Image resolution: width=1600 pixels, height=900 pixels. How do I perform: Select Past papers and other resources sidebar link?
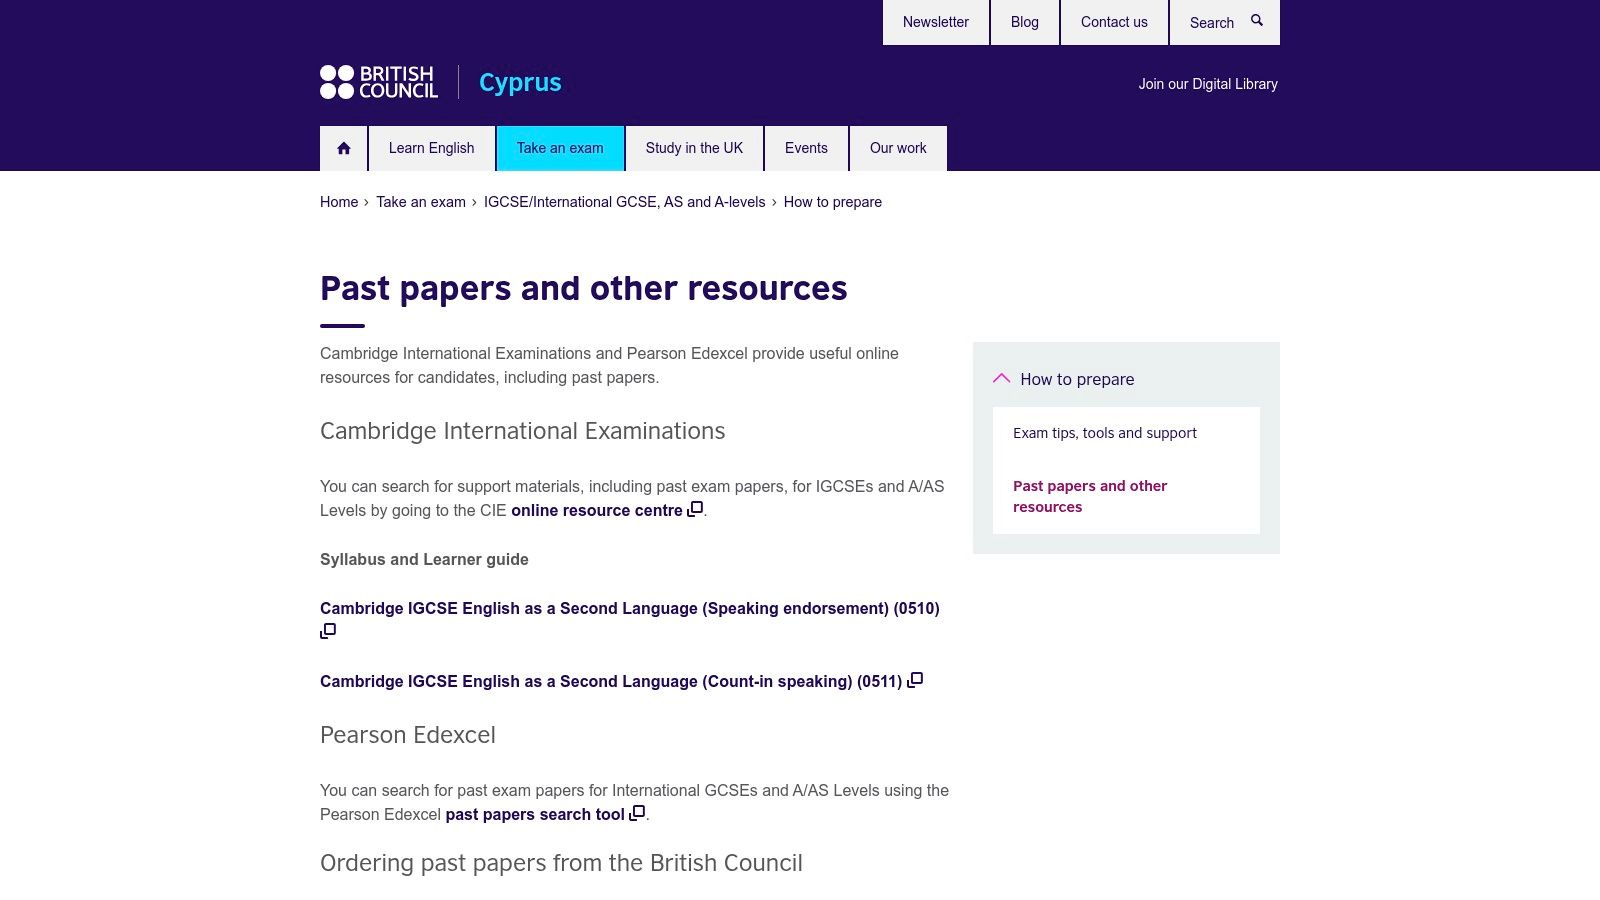coord(1090,496)
